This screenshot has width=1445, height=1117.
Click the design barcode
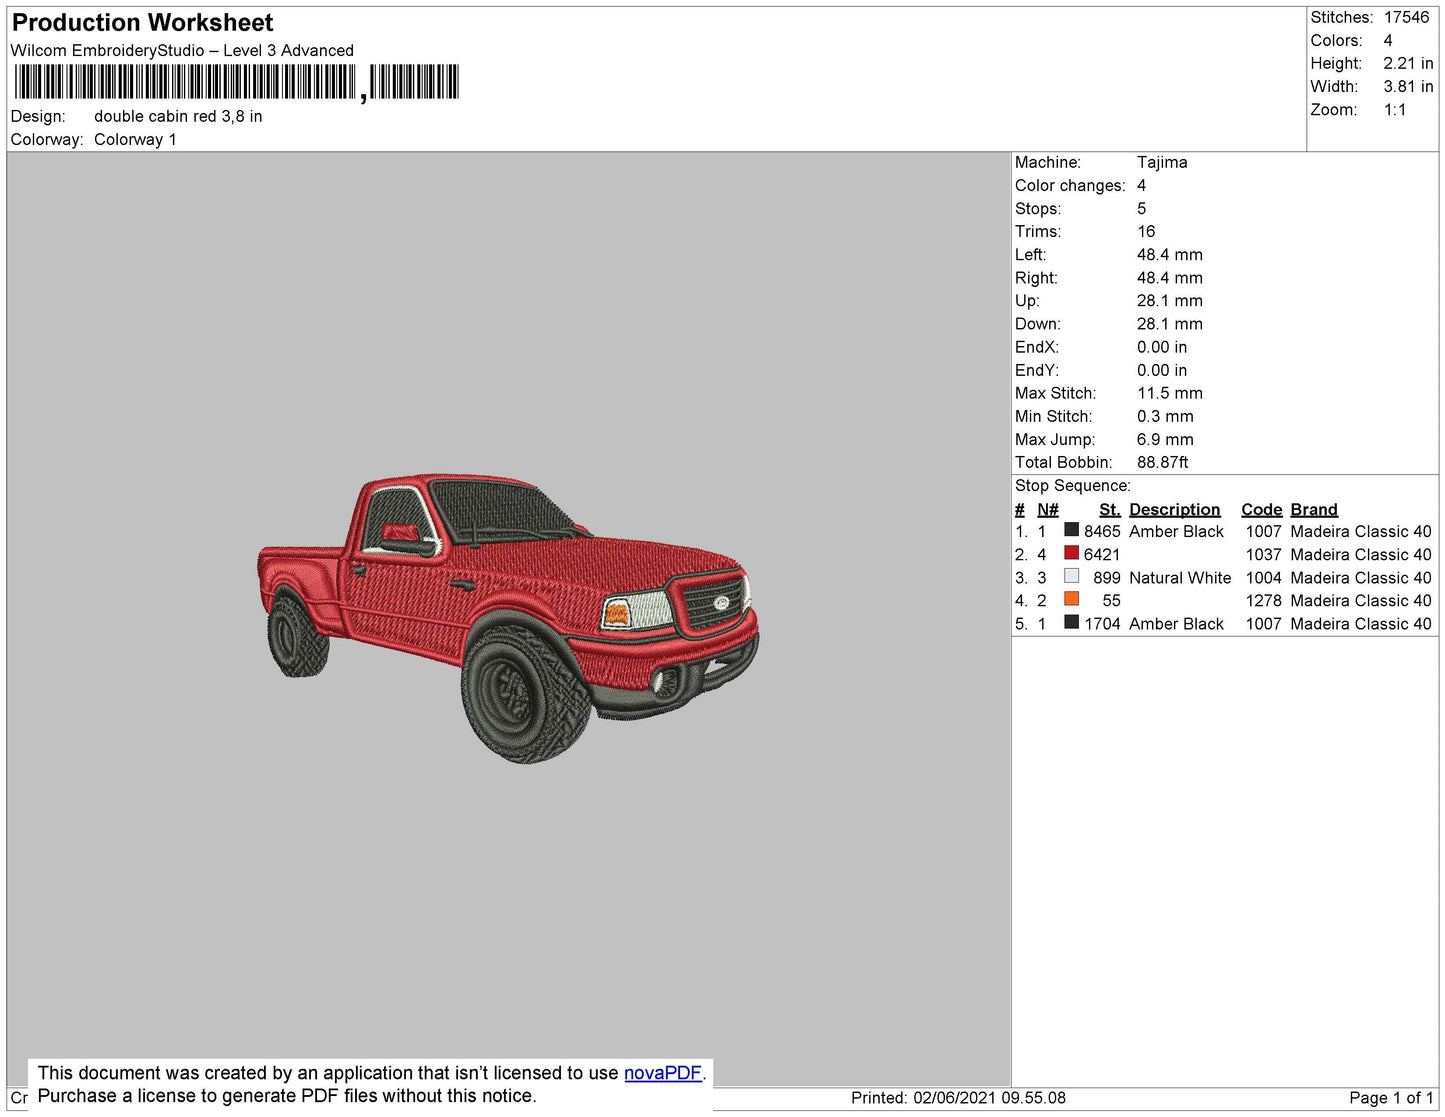236,82
